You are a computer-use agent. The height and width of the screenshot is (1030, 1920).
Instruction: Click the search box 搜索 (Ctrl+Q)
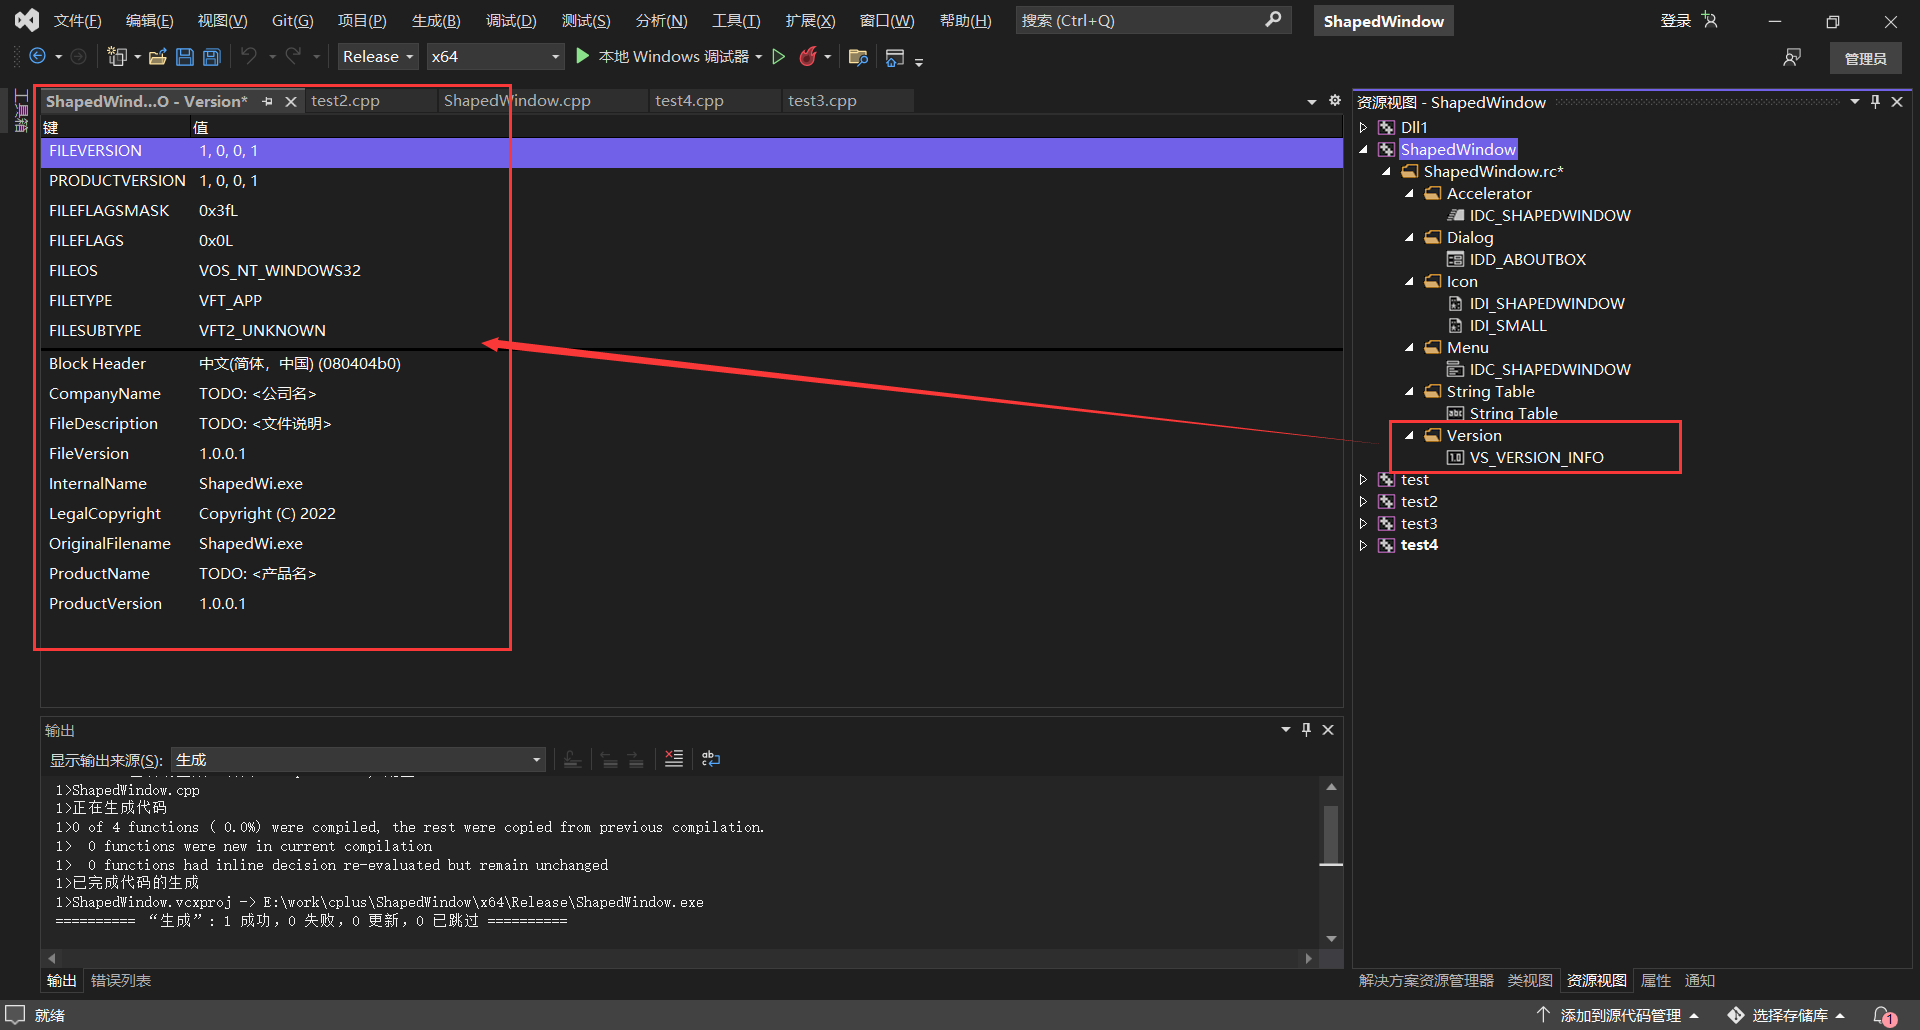[1152, 21]
